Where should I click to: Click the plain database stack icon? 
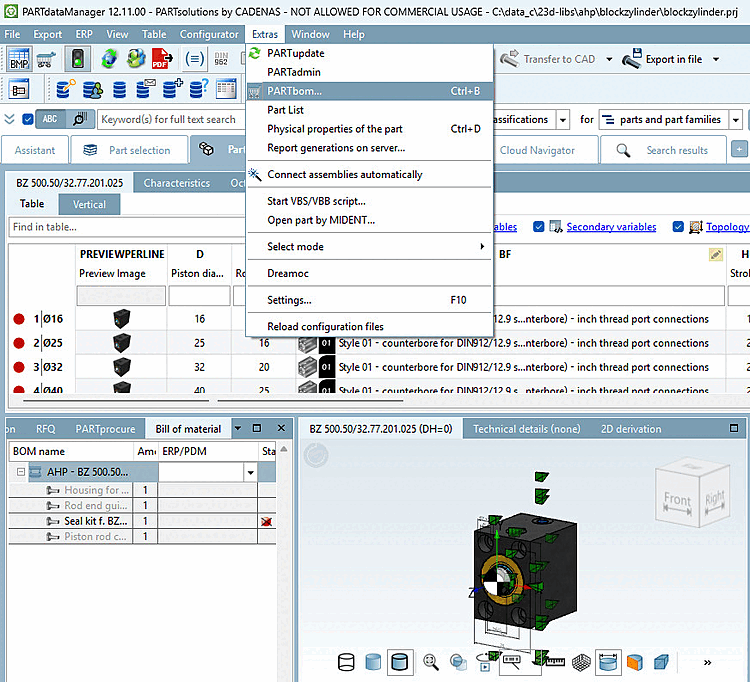(119, 89)
